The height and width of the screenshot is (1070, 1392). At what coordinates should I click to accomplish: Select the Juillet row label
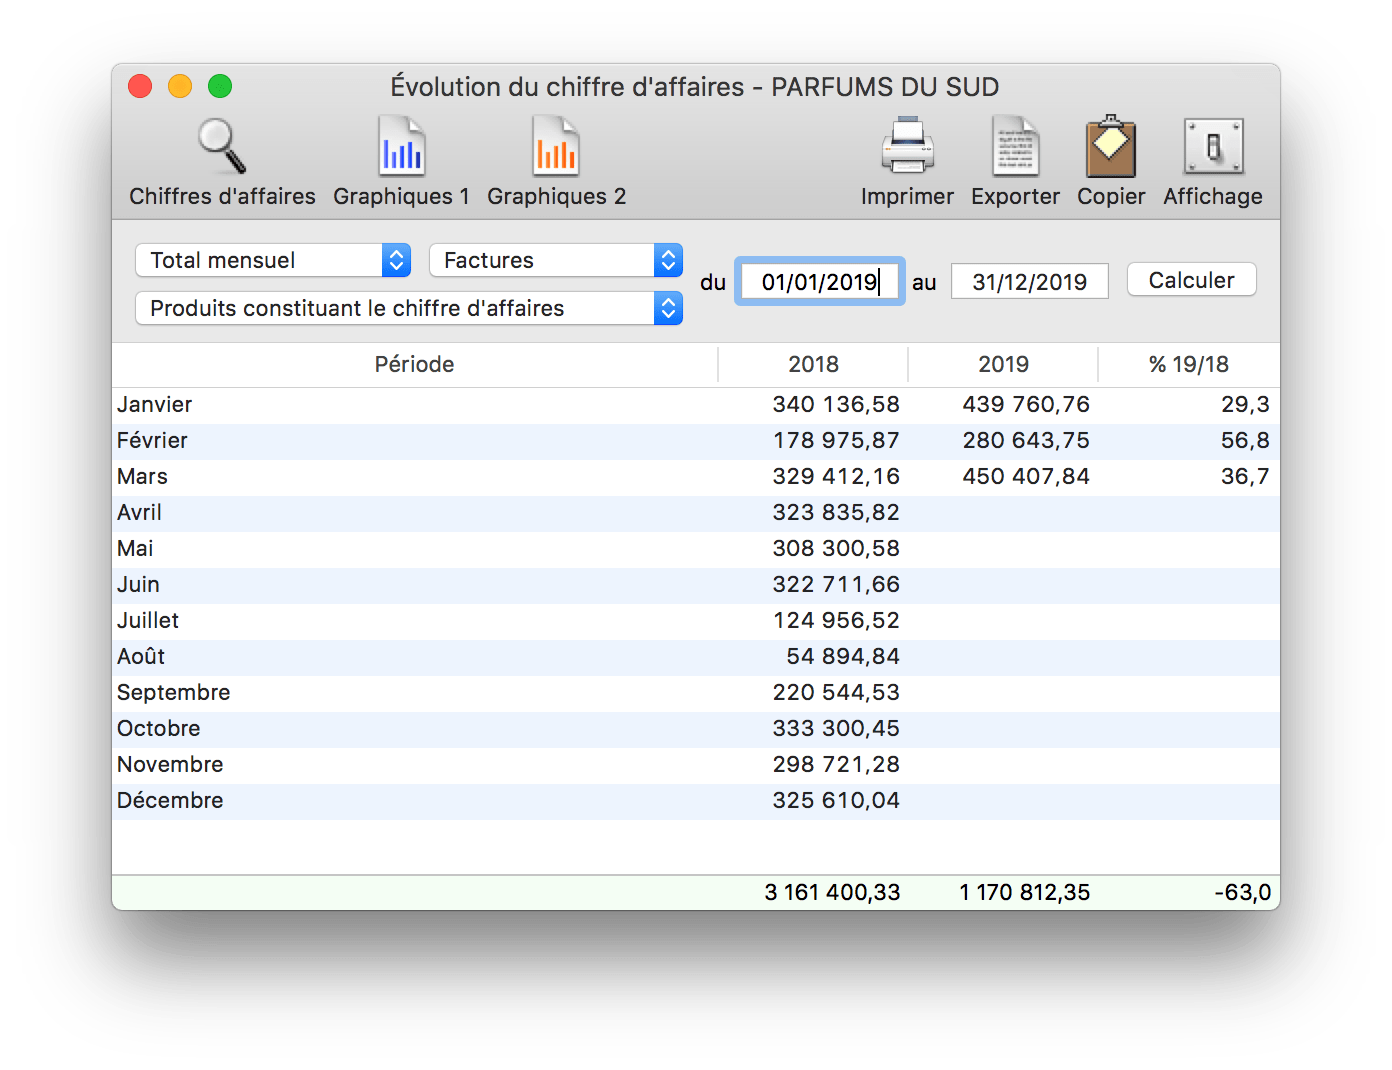[148, 620]
